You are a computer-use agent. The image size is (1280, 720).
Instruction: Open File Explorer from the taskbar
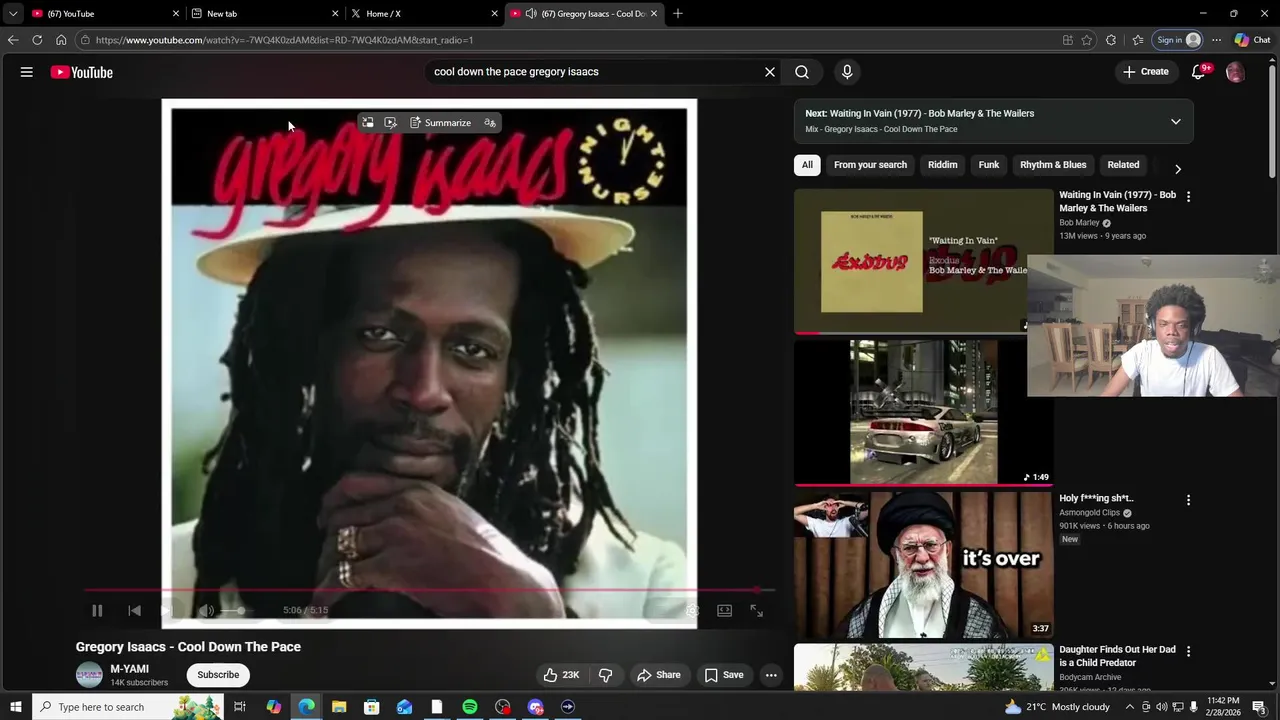pyautogui.click(x=339, y=707)
